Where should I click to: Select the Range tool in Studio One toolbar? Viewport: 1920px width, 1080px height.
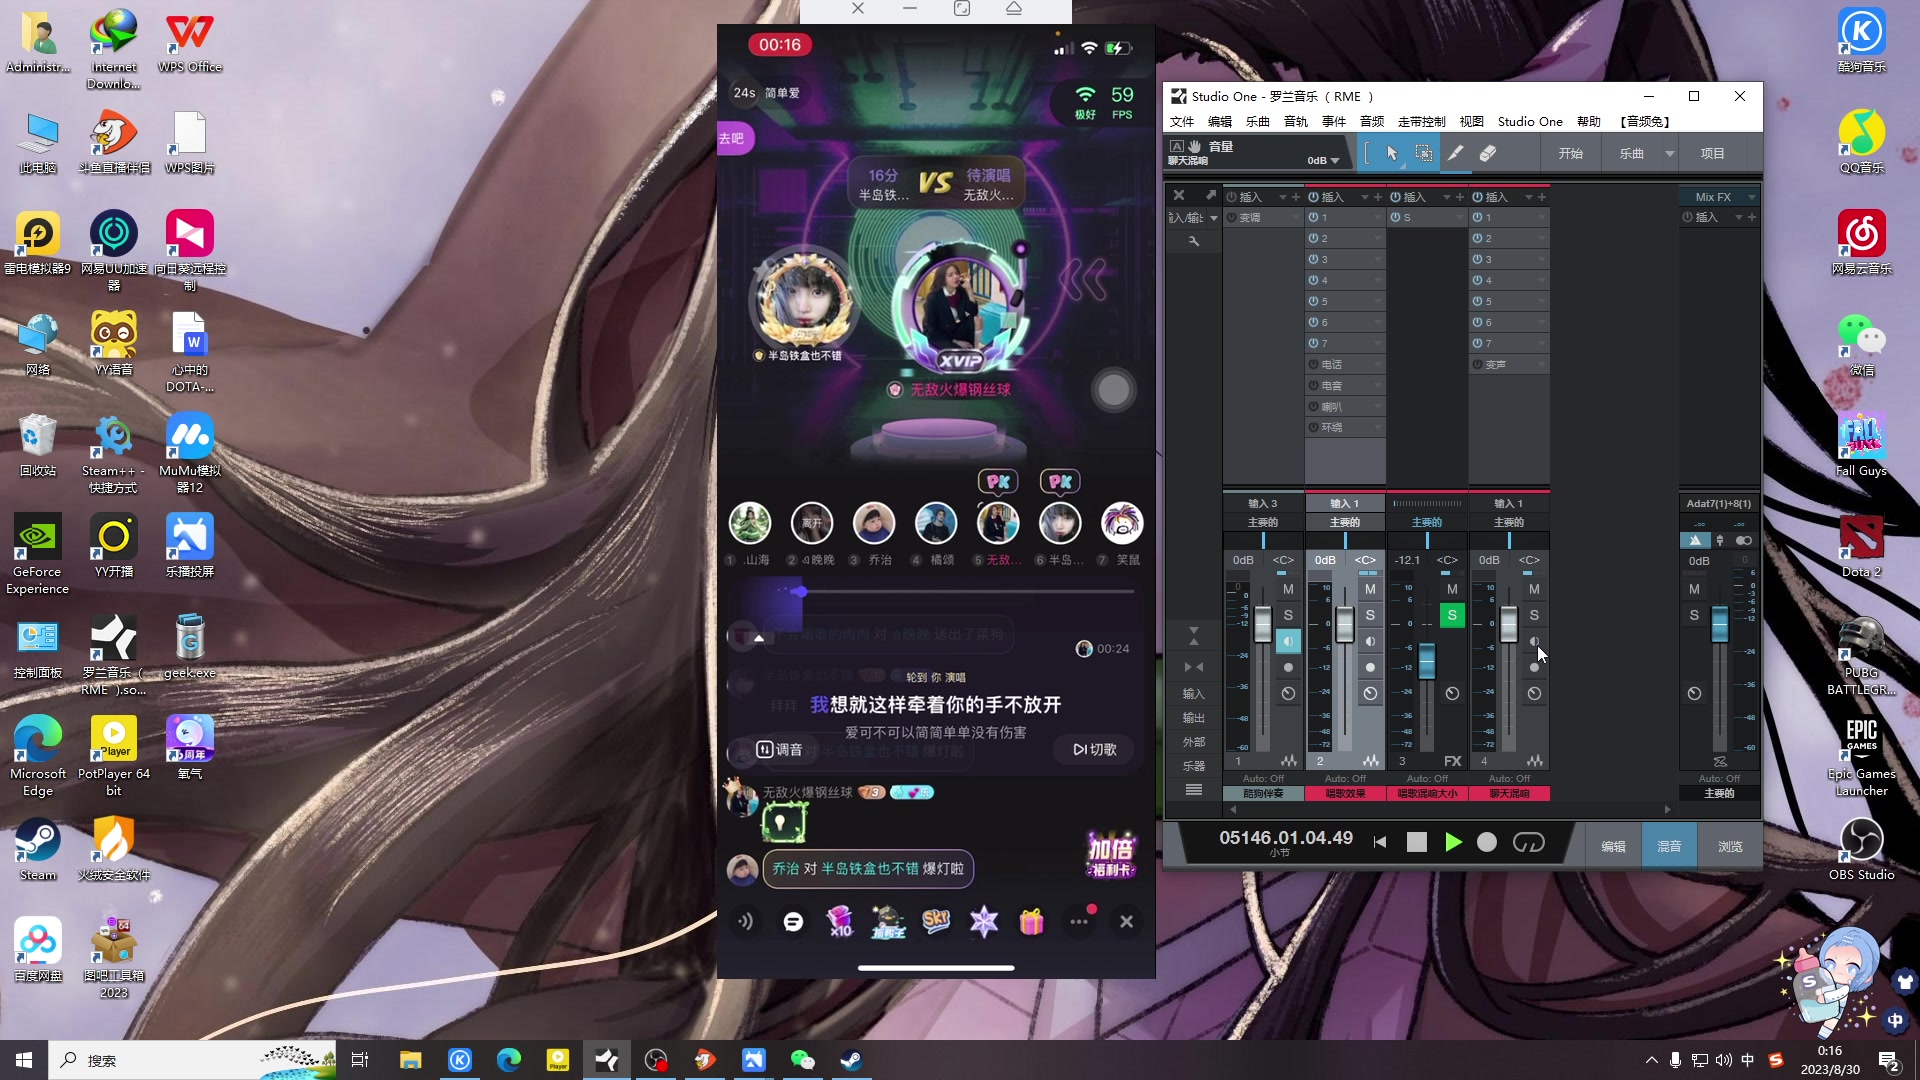click(1423, 153)
